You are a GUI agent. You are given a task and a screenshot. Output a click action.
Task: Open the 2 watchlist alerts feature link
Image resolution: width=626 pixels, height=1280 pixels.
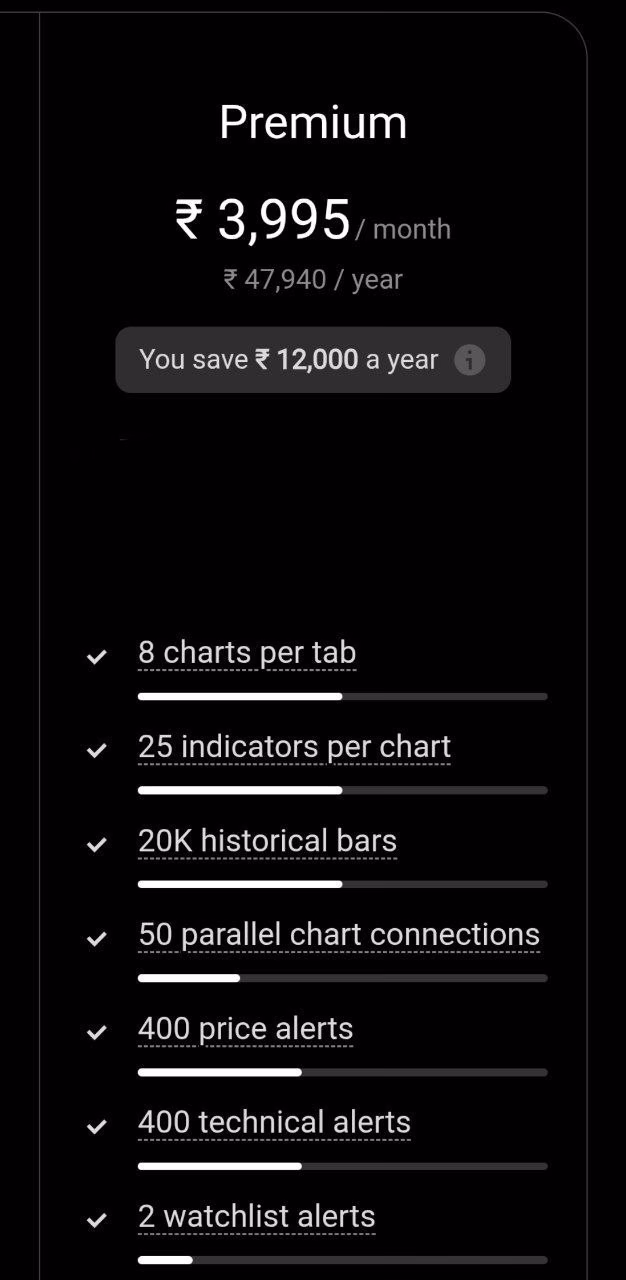pos(257,1217)
